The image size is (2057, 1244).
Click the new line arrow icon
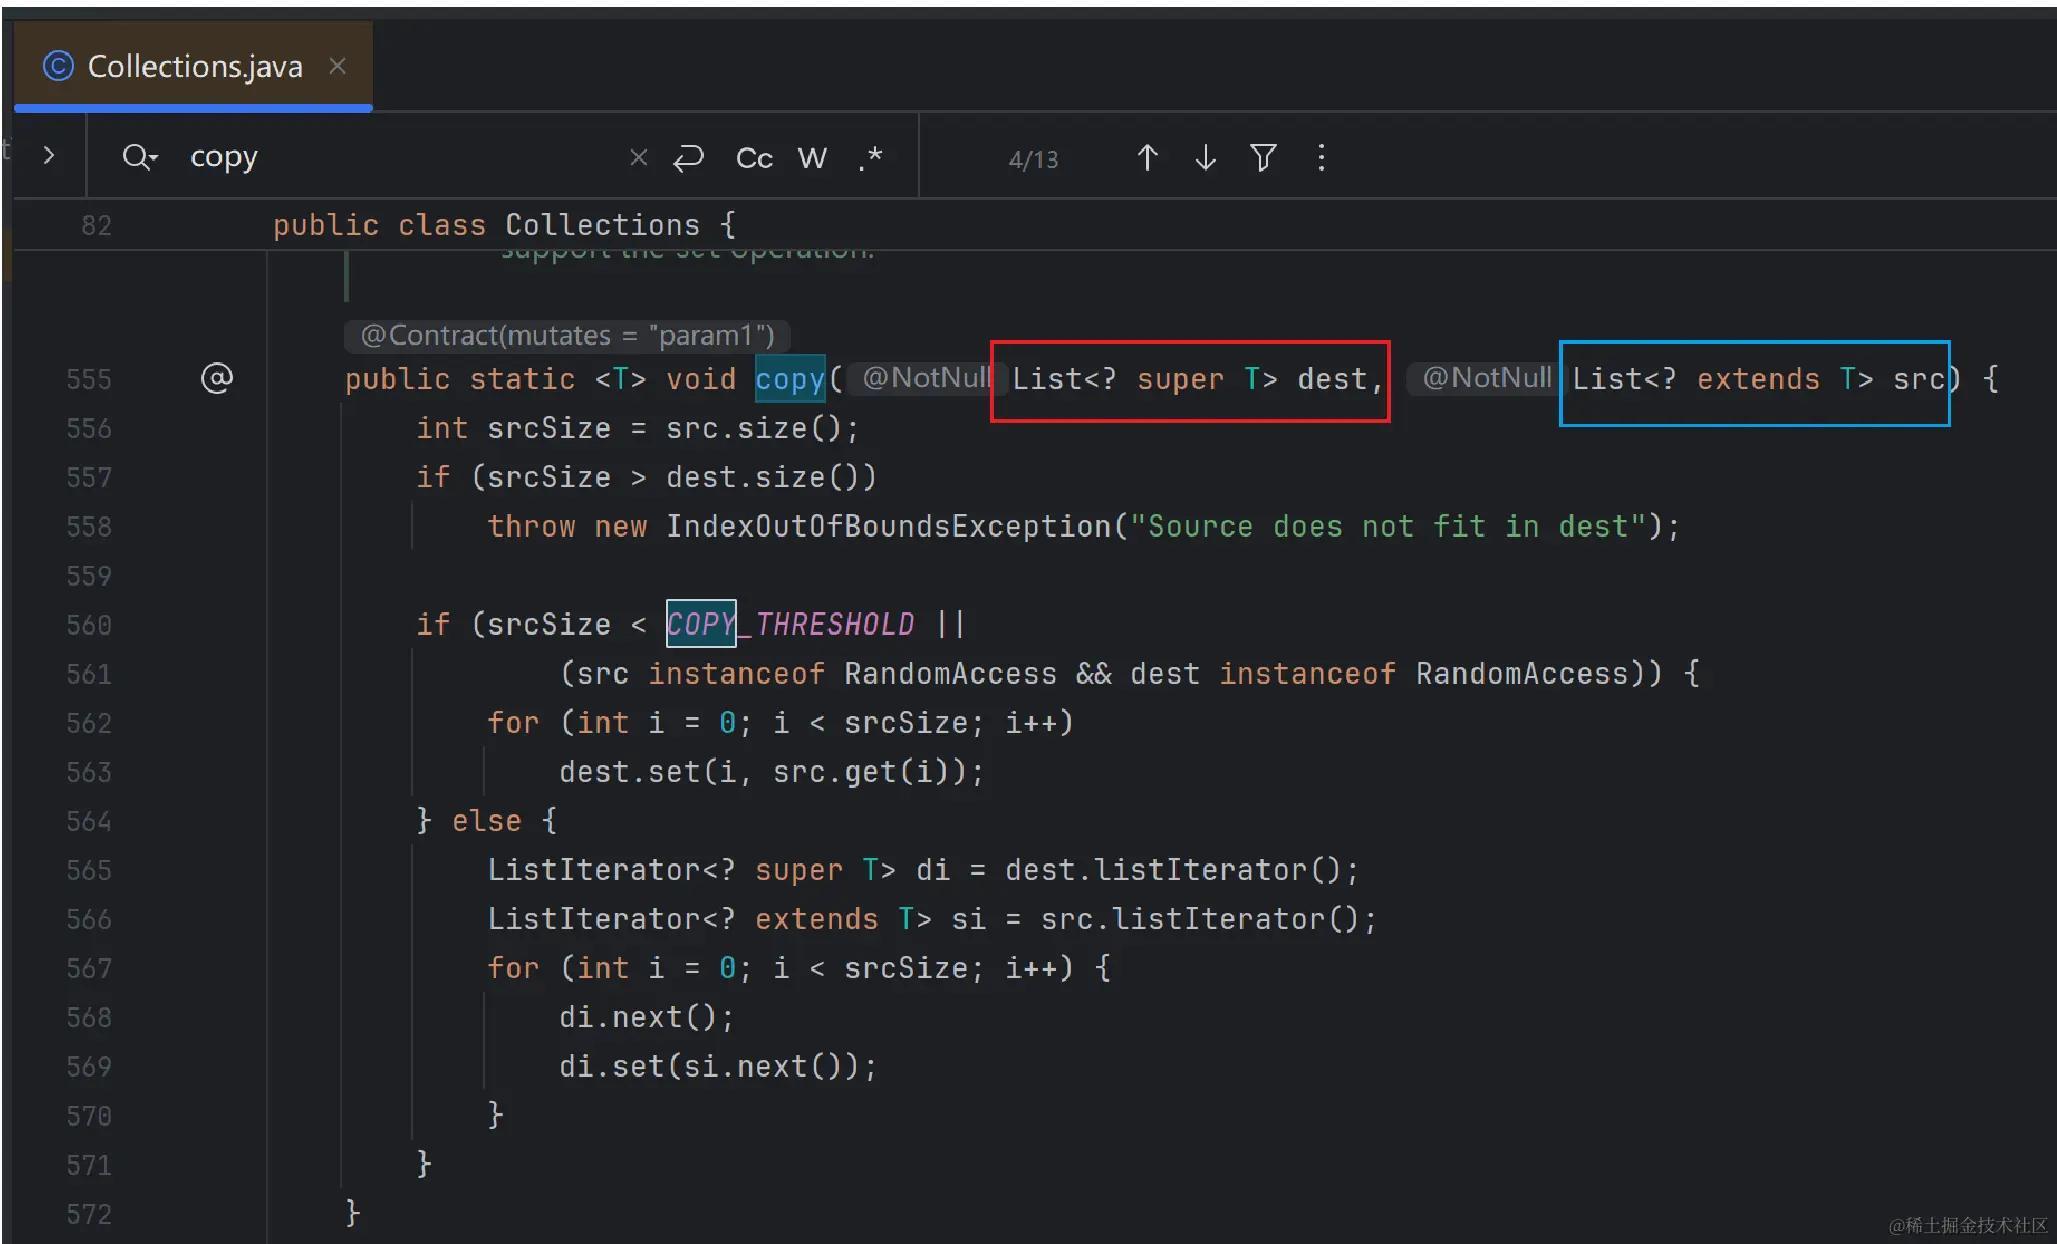pyautogui.click(x=689, y=158)
